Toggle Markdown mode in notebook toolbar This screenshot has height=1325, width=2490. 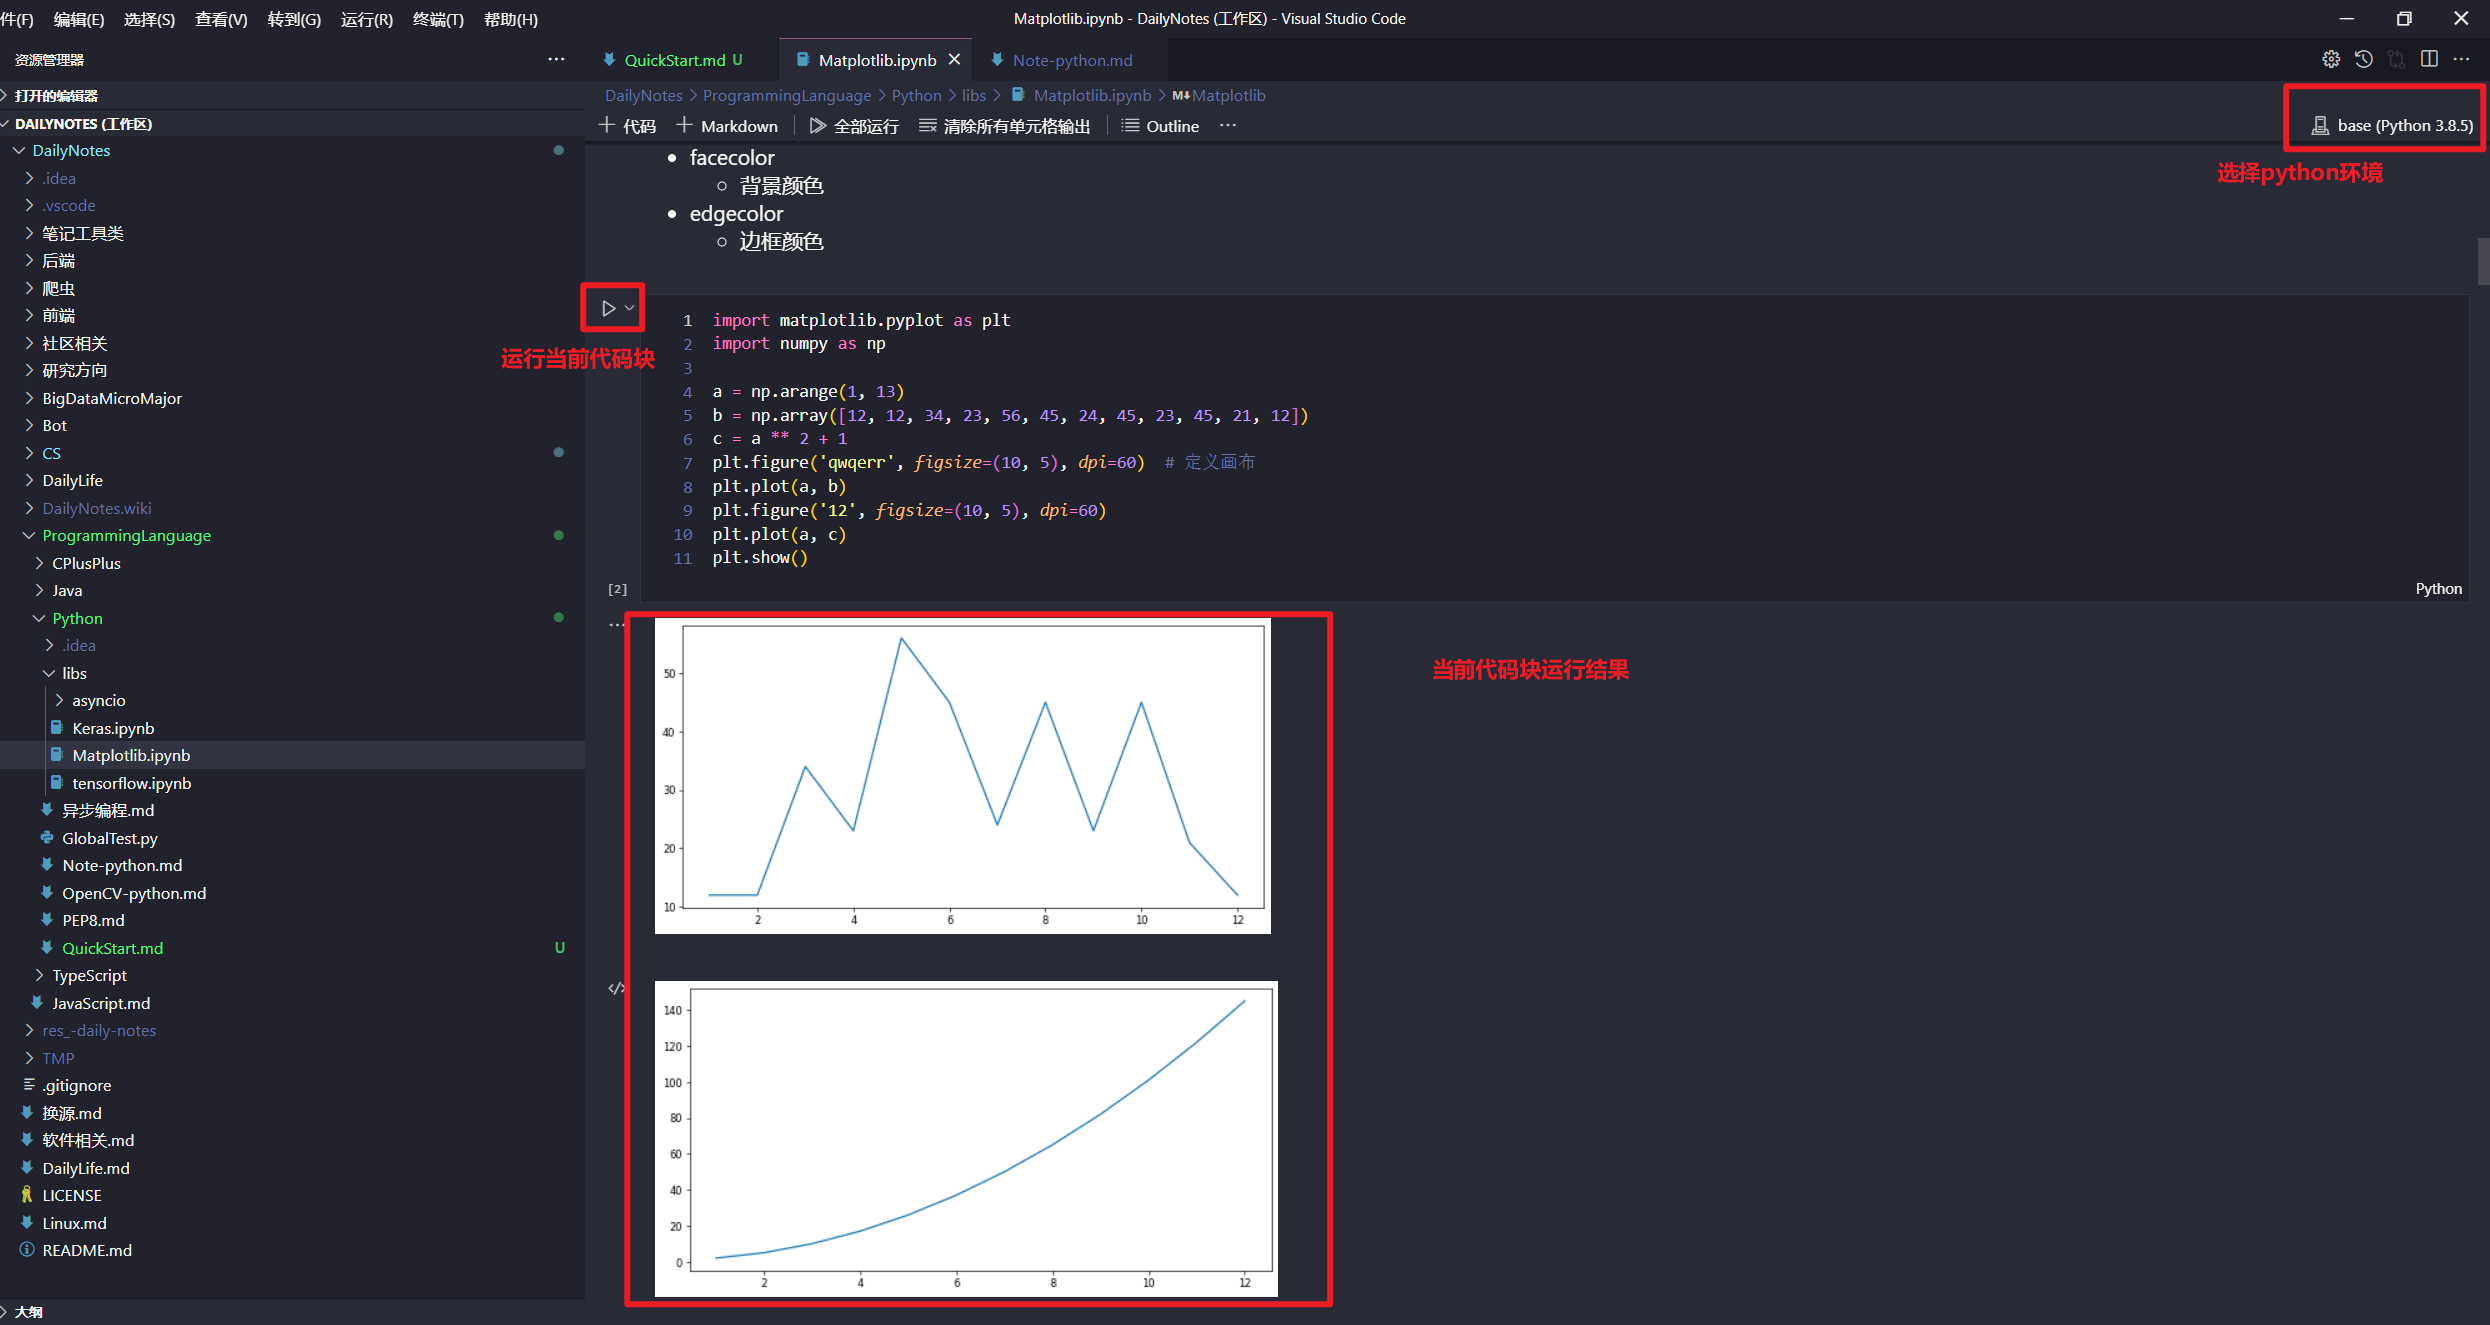(x=730, y=125)
